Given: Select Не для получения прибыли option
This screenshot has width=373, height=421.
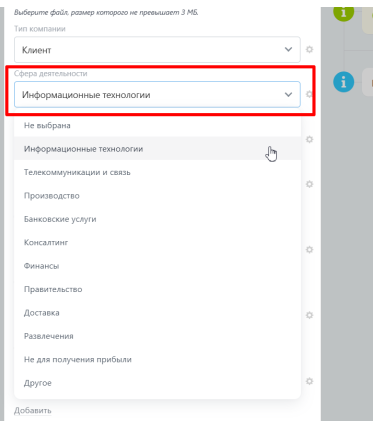Looking at the screenshot, I should [157, 359].
